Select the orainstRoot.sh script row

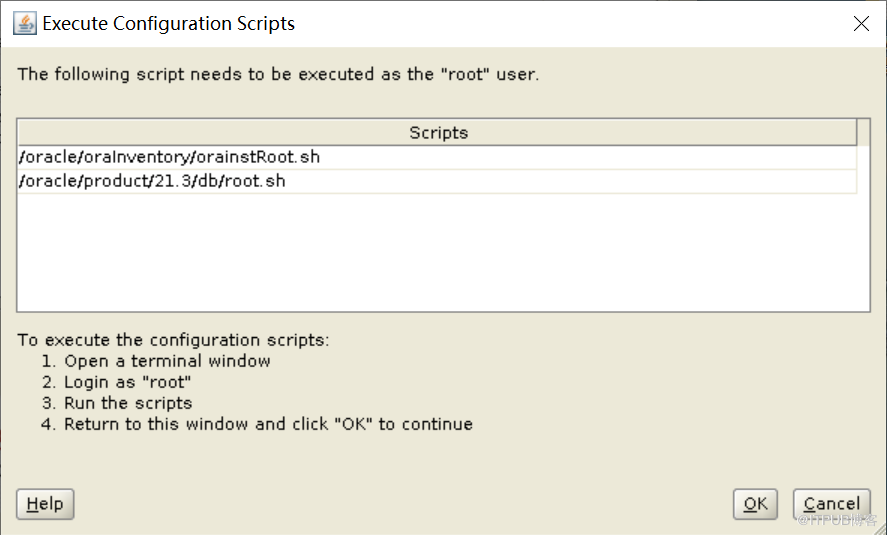pos(170,157)
